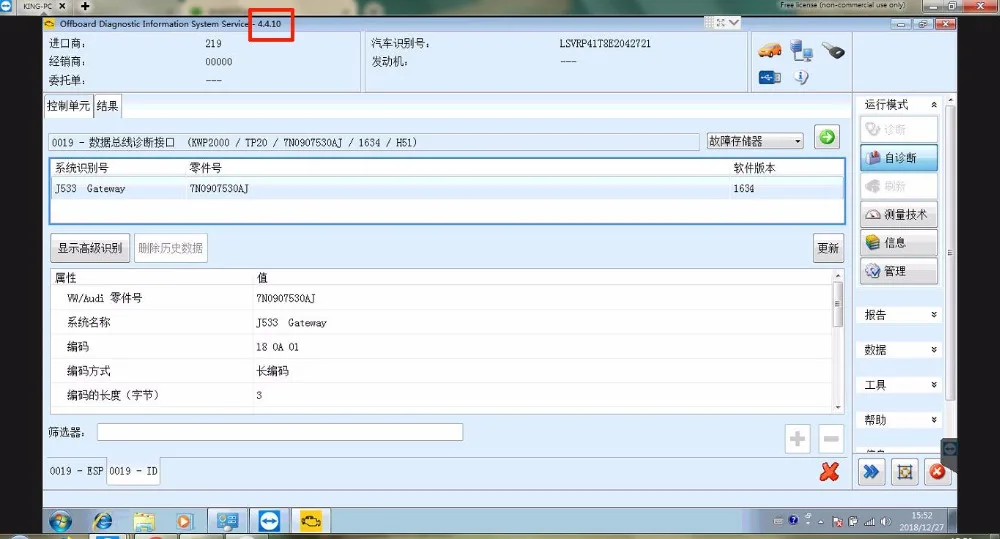Click the orange car vehicle icon
This screenshot has width=1000, height=539.
[x=770, y=50]
